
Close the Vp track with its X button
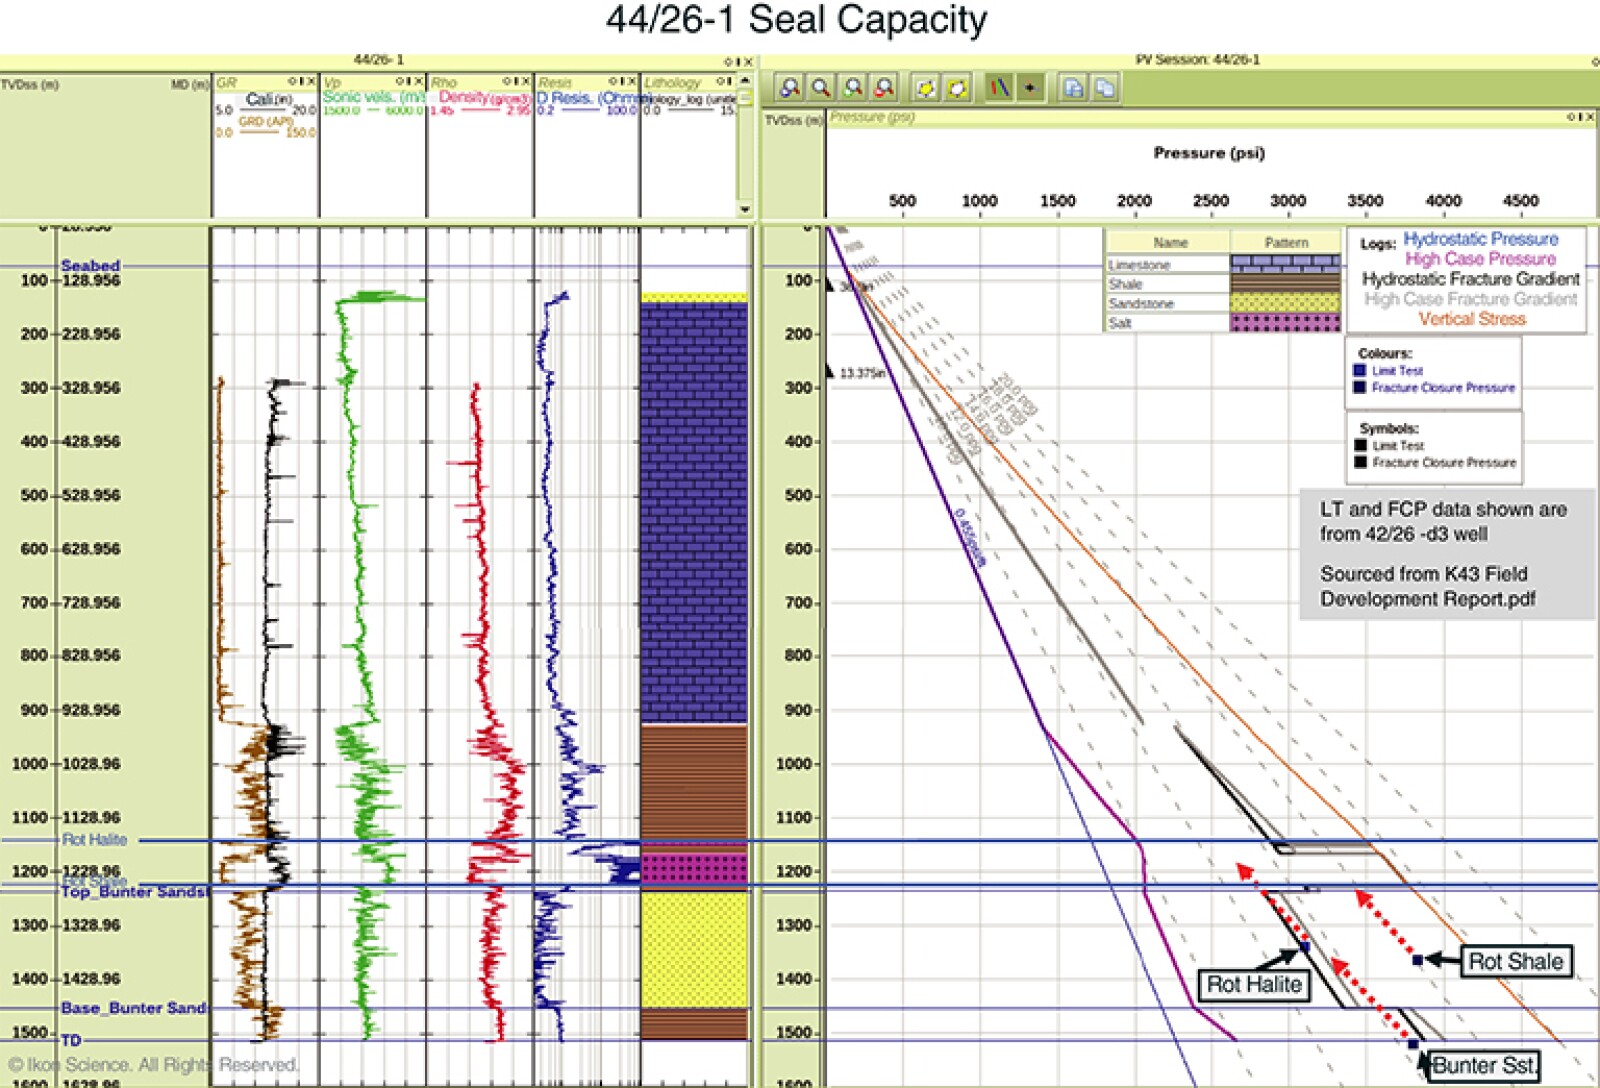point(420,81)
